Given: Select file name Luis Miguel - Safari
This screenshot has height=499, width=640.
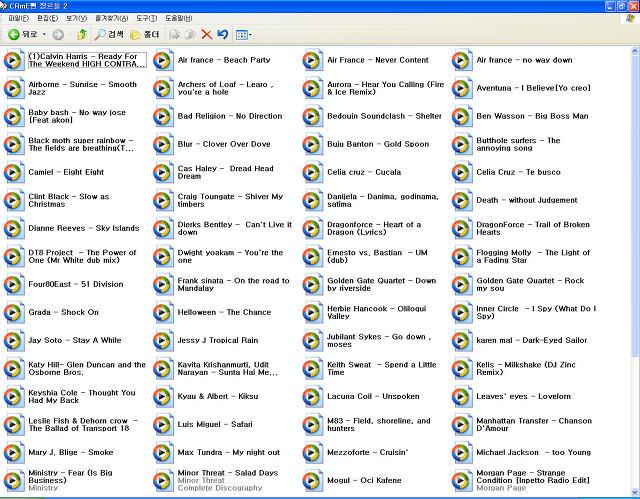Looking at the screenshot, I should click(x=215, y=424).
